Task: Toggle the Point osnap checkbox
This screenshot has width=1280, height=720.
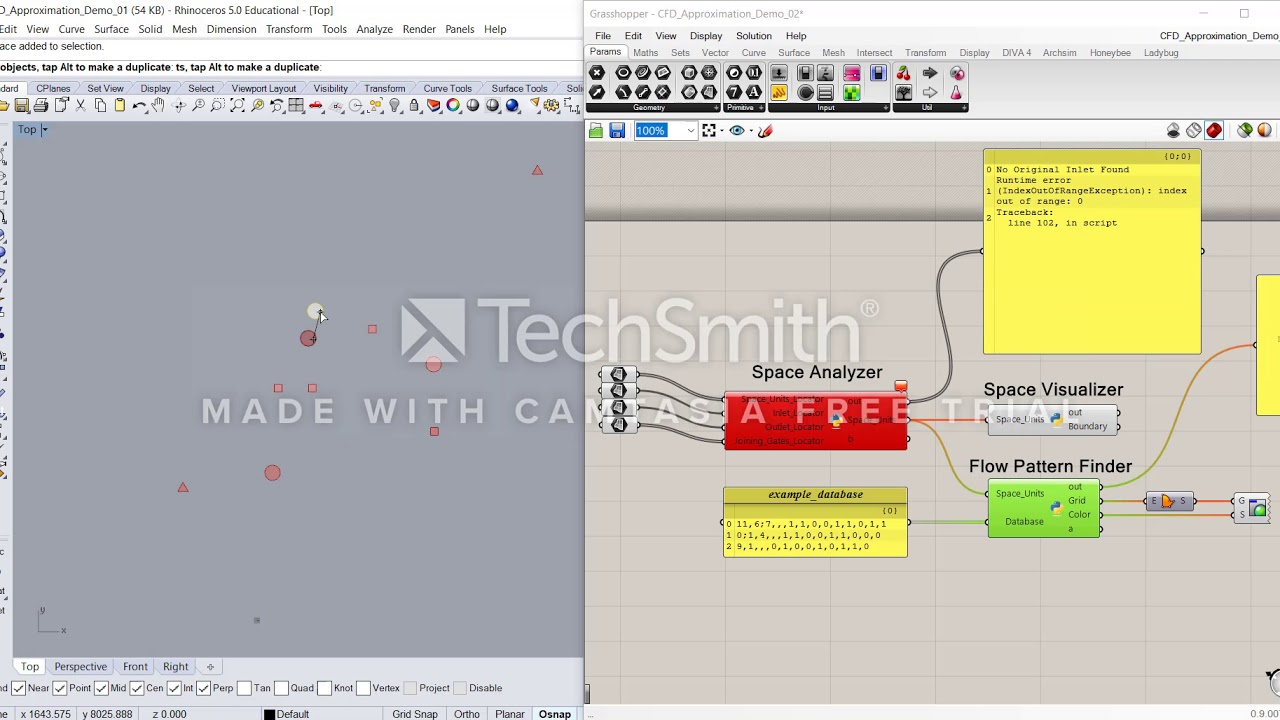Action: pyautogui.click(x=59, y=688)
